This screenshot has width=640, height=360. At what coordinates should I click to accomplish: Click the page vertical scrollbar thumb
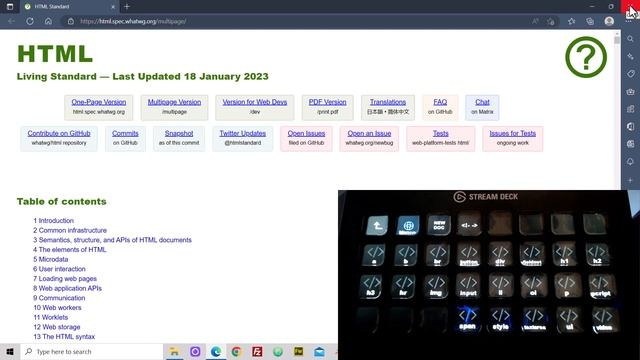[617, 40]
